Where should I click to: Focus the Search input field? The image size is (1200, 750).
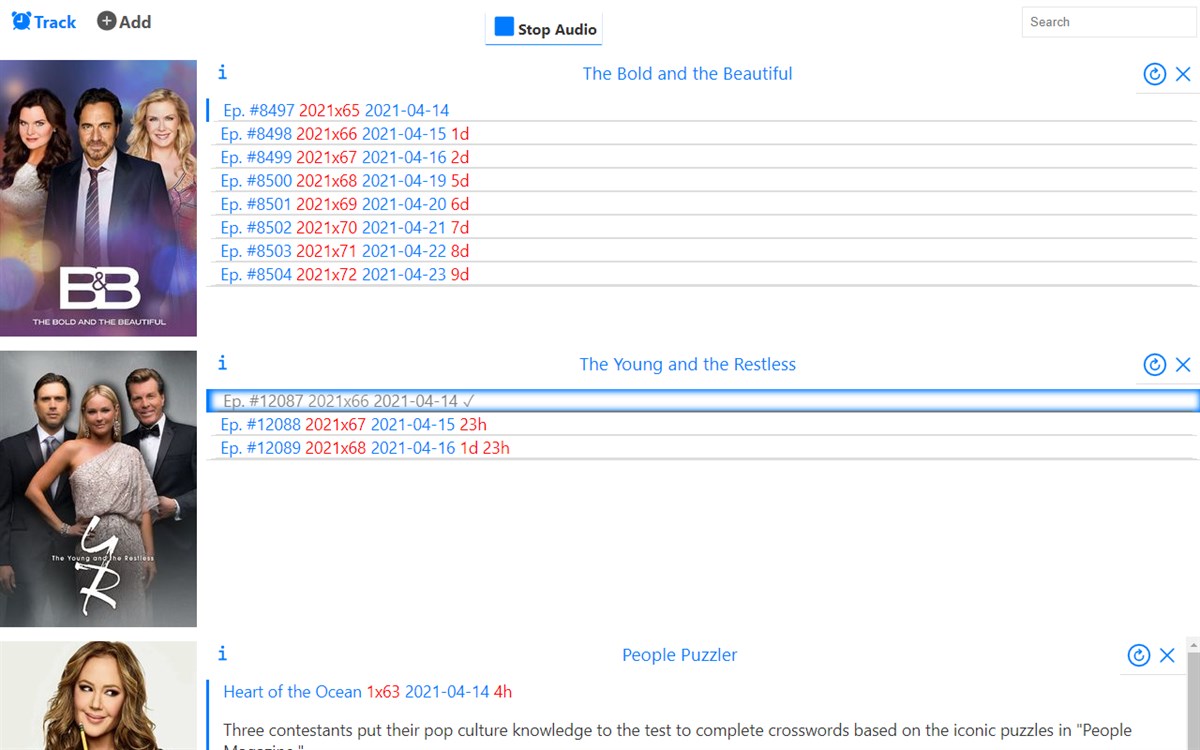pos(1108,22)
